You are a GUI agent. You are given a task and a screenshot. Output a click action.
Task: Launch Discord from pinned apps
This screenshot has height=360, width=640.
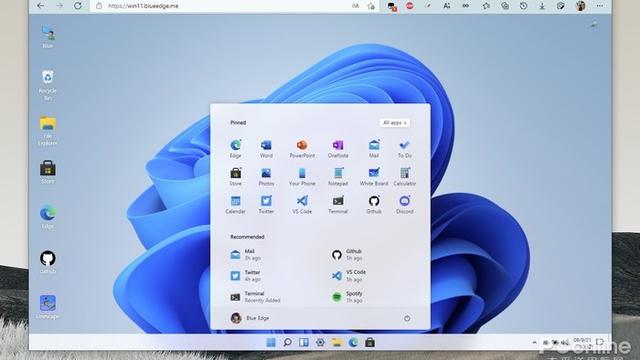(404, 204)
